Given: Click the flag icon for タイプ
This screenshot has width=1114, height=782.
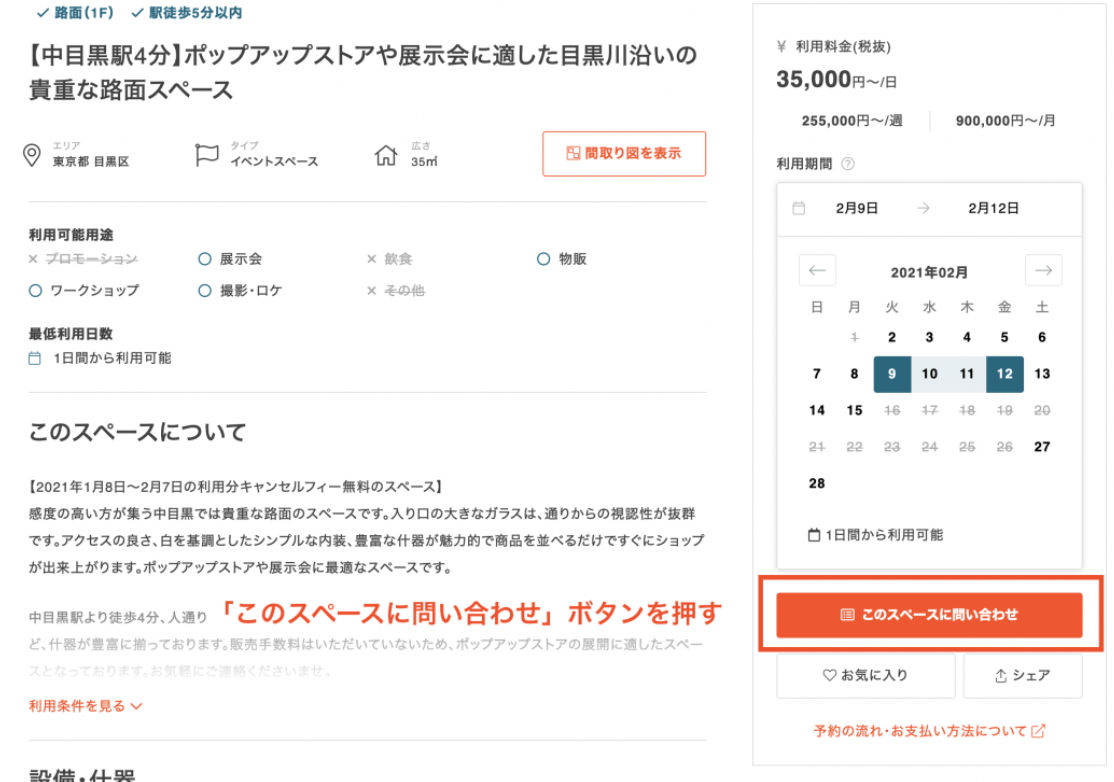Looking at the screenshot, I should [x=207, y=155].
